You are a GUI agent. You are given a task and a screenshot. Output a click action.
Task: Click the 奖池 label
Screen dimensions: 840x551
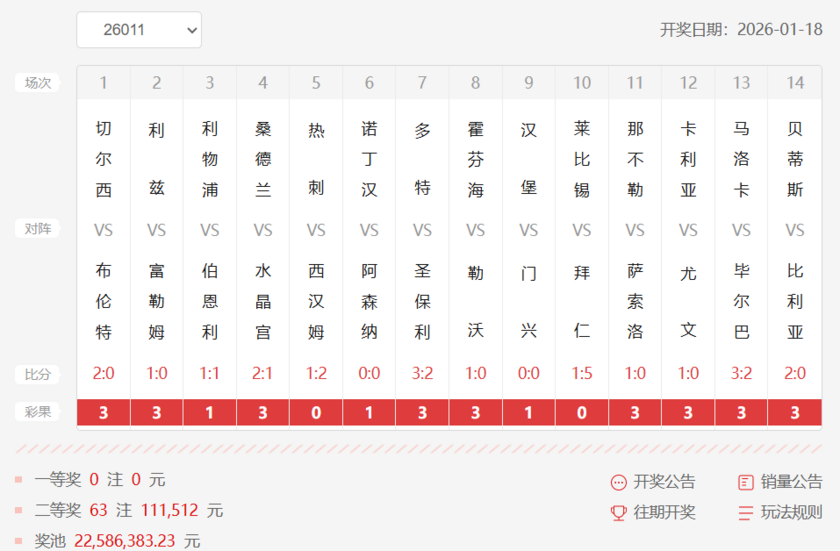click(50, 541)
